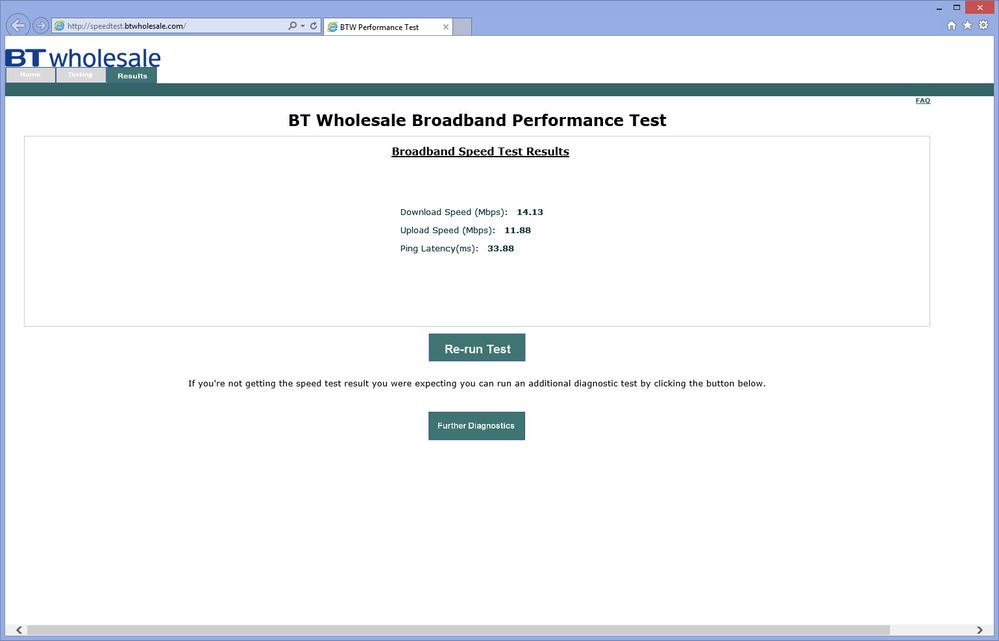Viewport: 999px width, 641px height.
Task: Click the scroll right arrow
Action: click(x=980, y=630)
